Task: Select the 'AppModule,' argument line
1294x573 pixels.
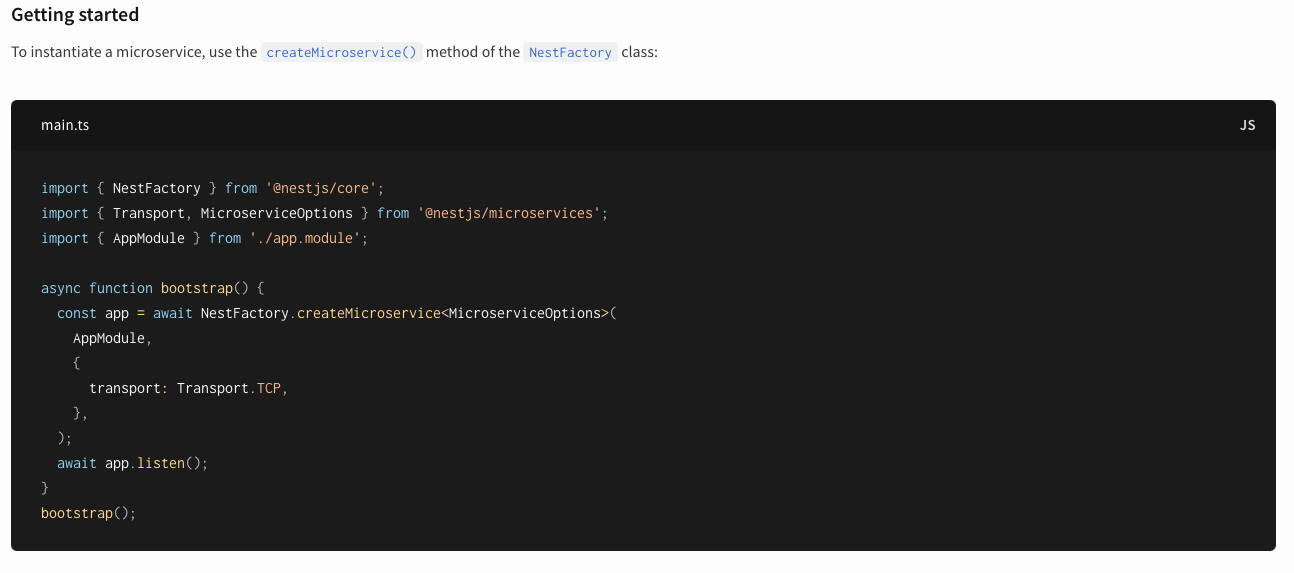Action: pos(113,338)
